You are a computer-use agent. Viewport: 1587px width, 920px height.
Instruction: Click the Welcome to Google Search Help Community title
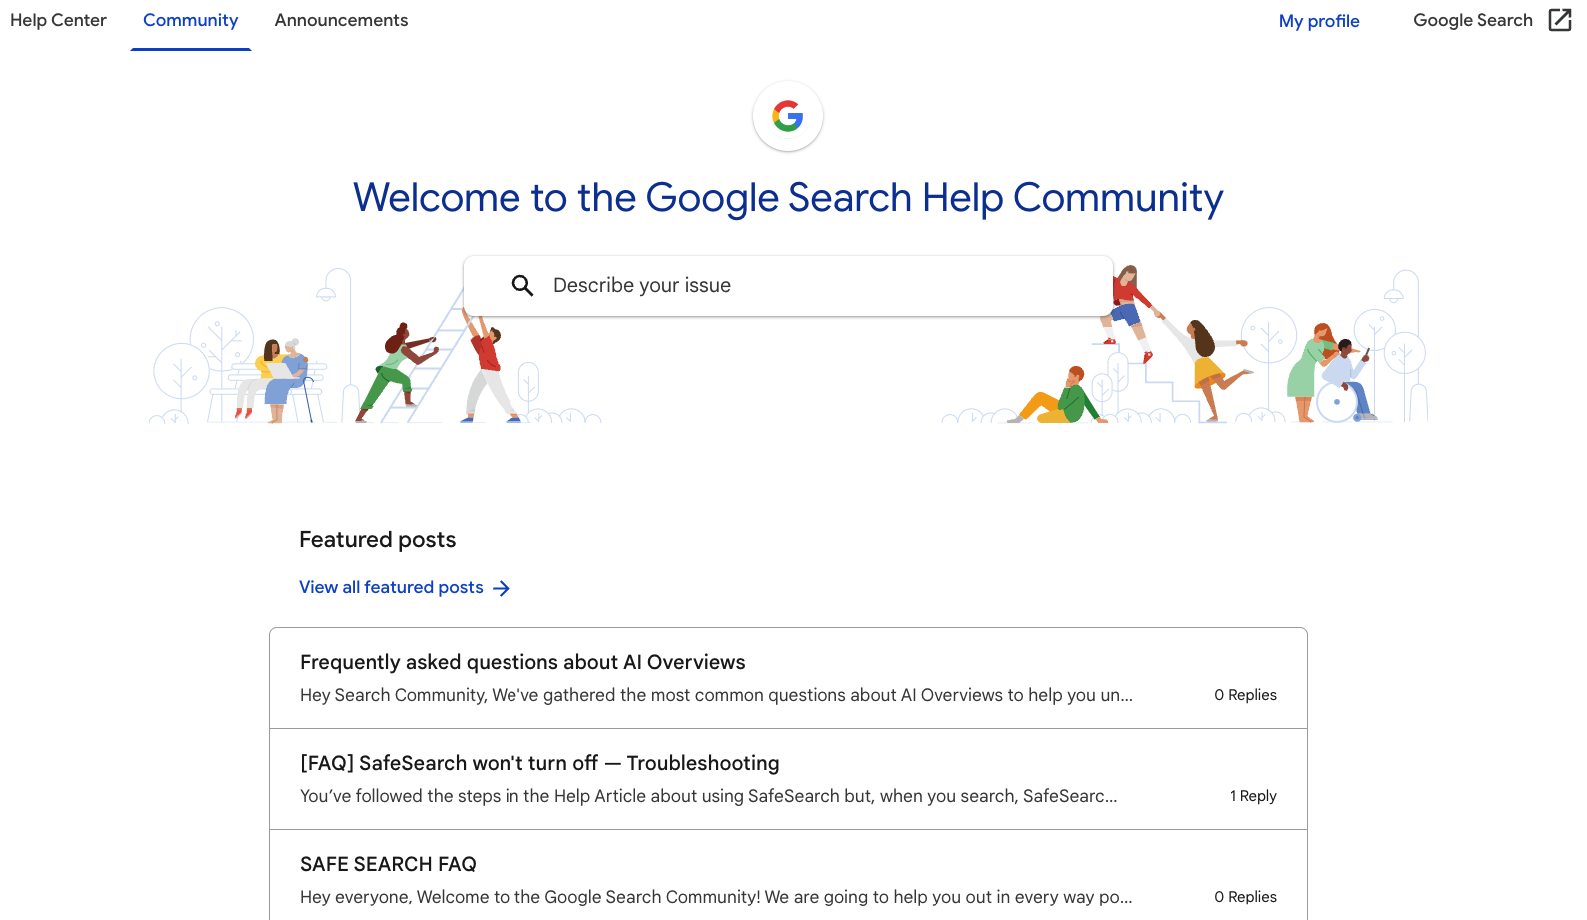click(x=789, y=198)
